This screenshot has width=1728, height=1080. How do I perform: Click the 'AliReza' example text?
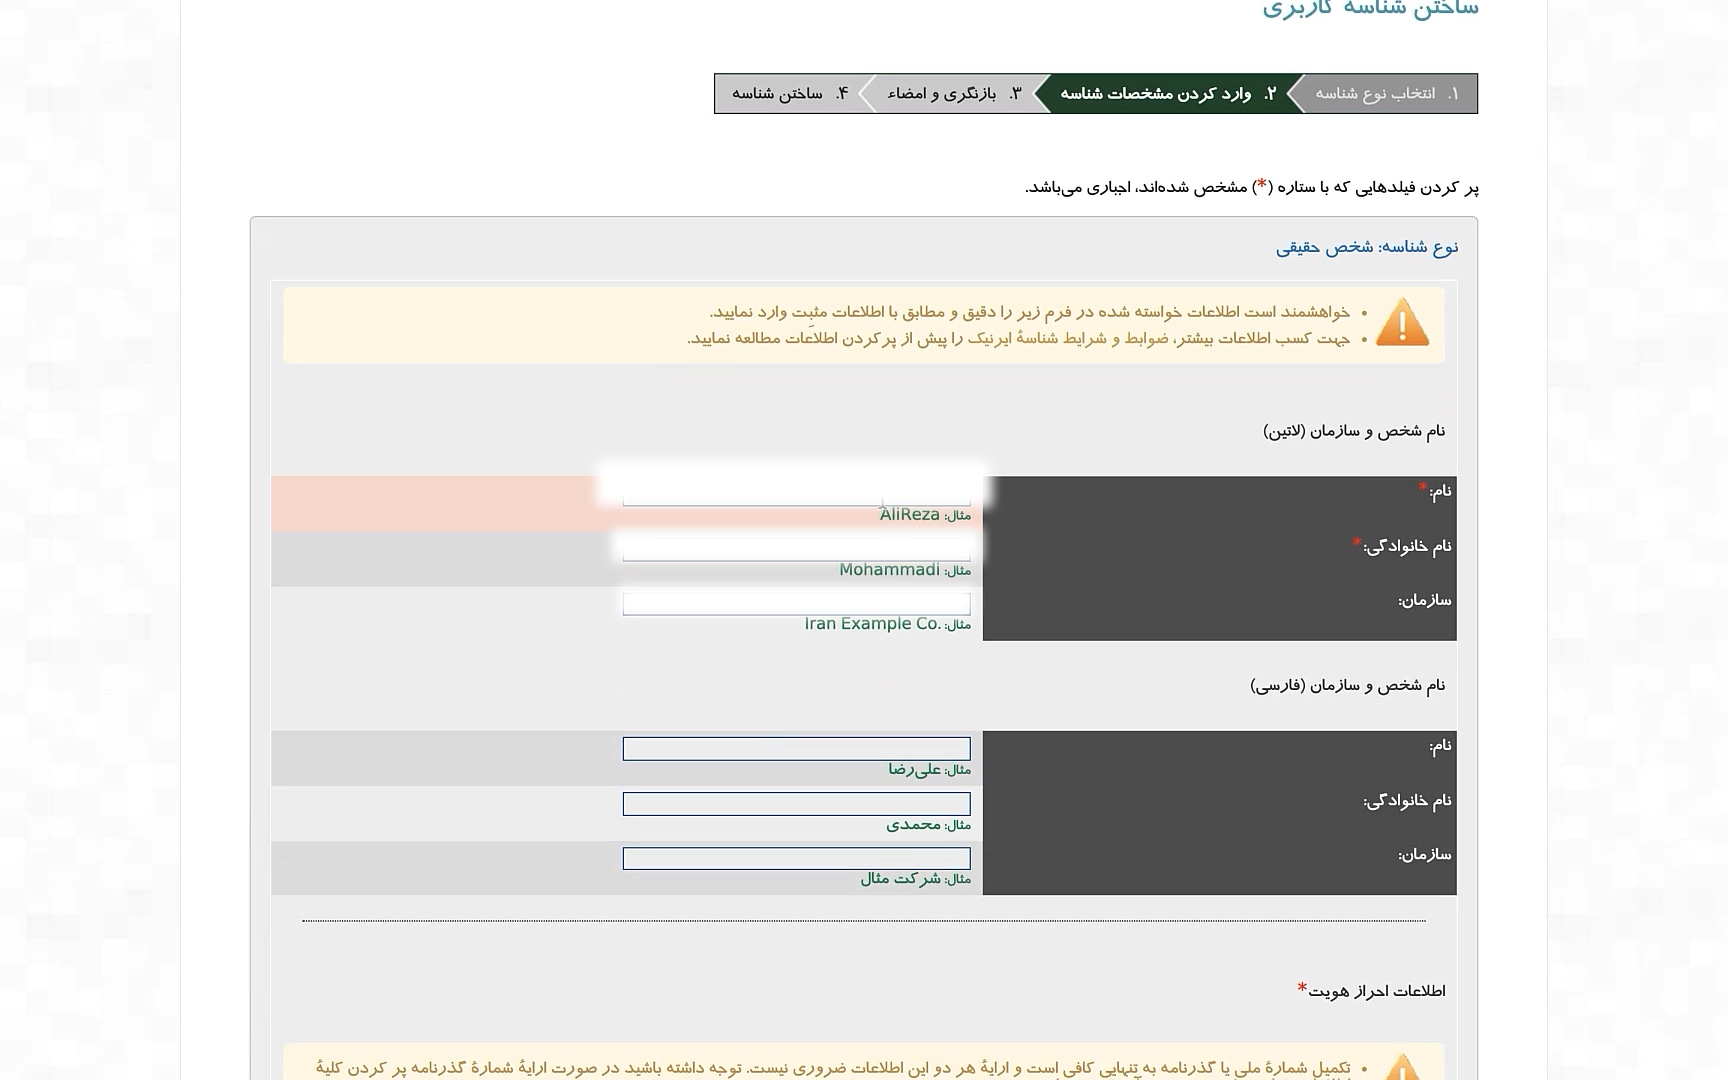[x=909, y=515]
